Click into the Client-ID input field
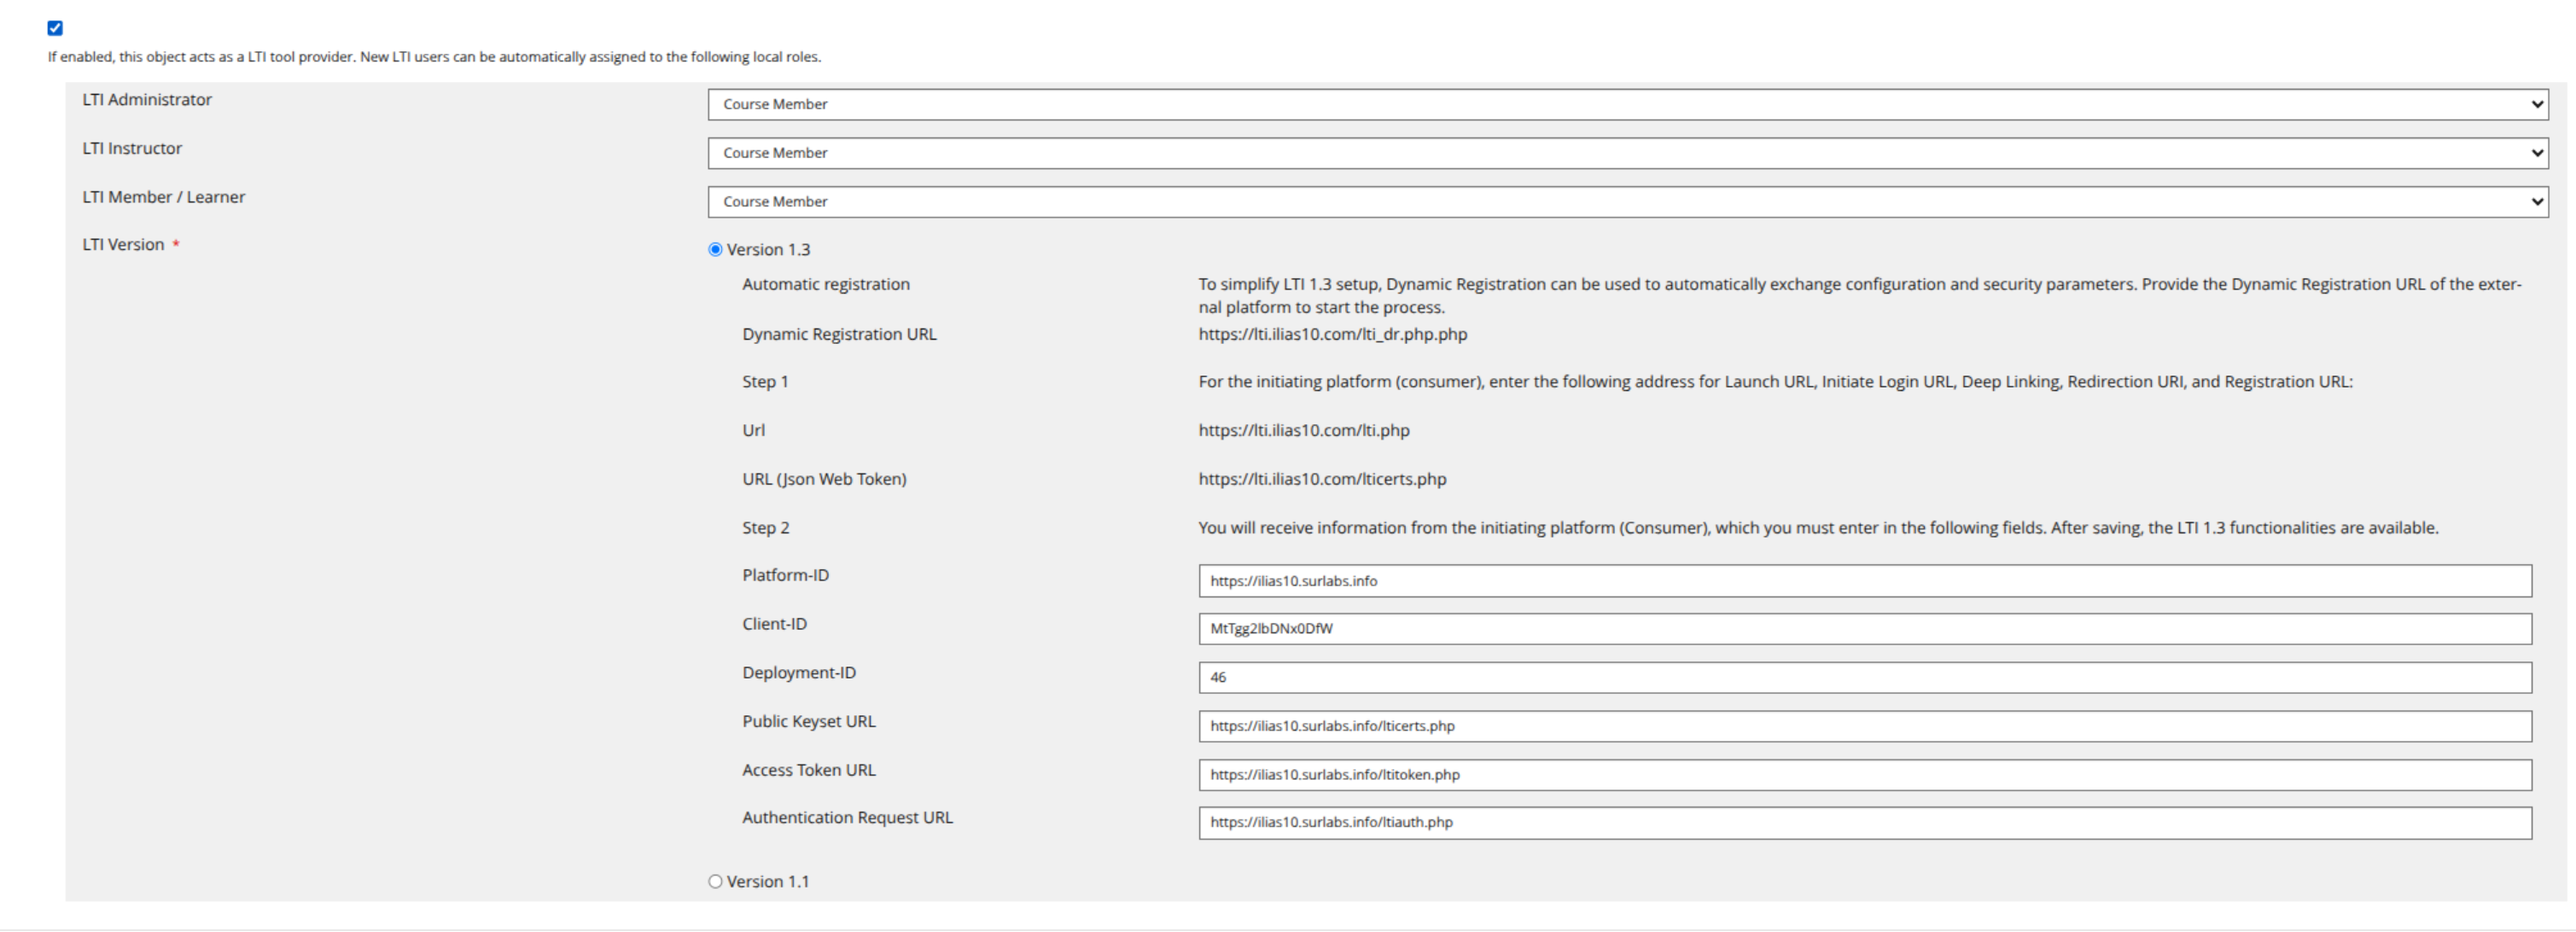 pyautogui.click(x=1864, y=629)
